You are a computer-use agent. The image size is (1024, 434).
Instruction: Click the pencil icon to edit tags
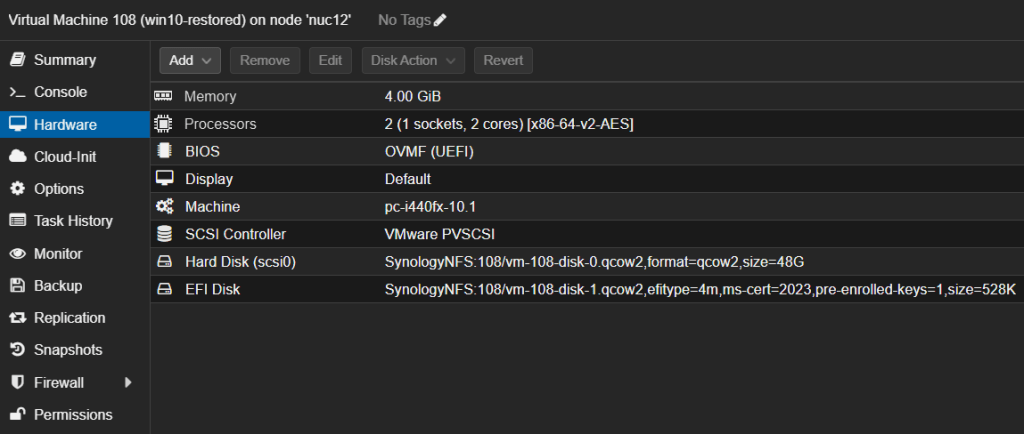tap(440, 20)
